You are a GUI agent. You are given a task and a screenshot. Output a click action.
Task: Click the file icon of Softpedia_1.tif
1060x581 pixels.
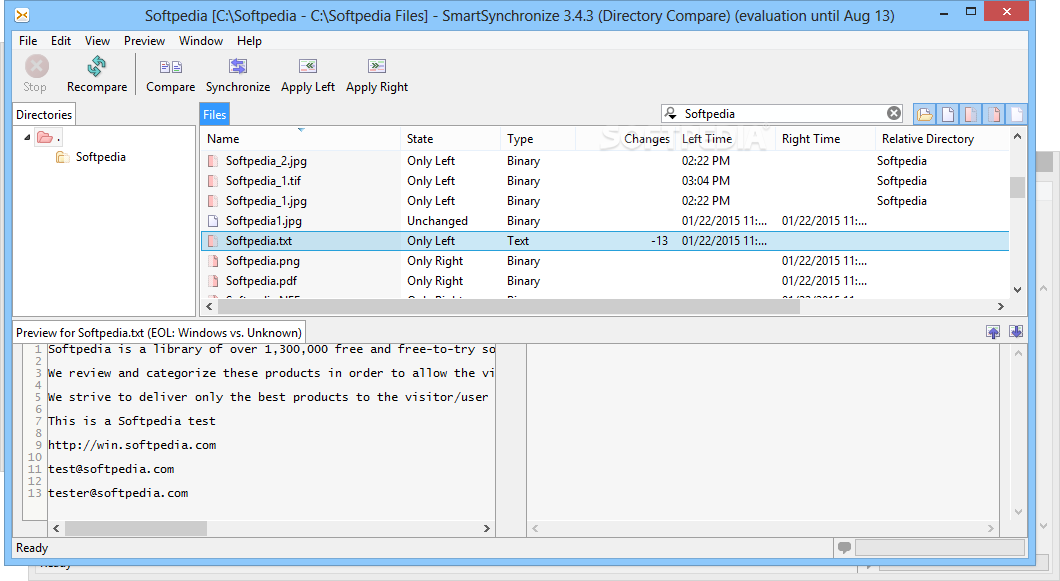click(213, 181)
